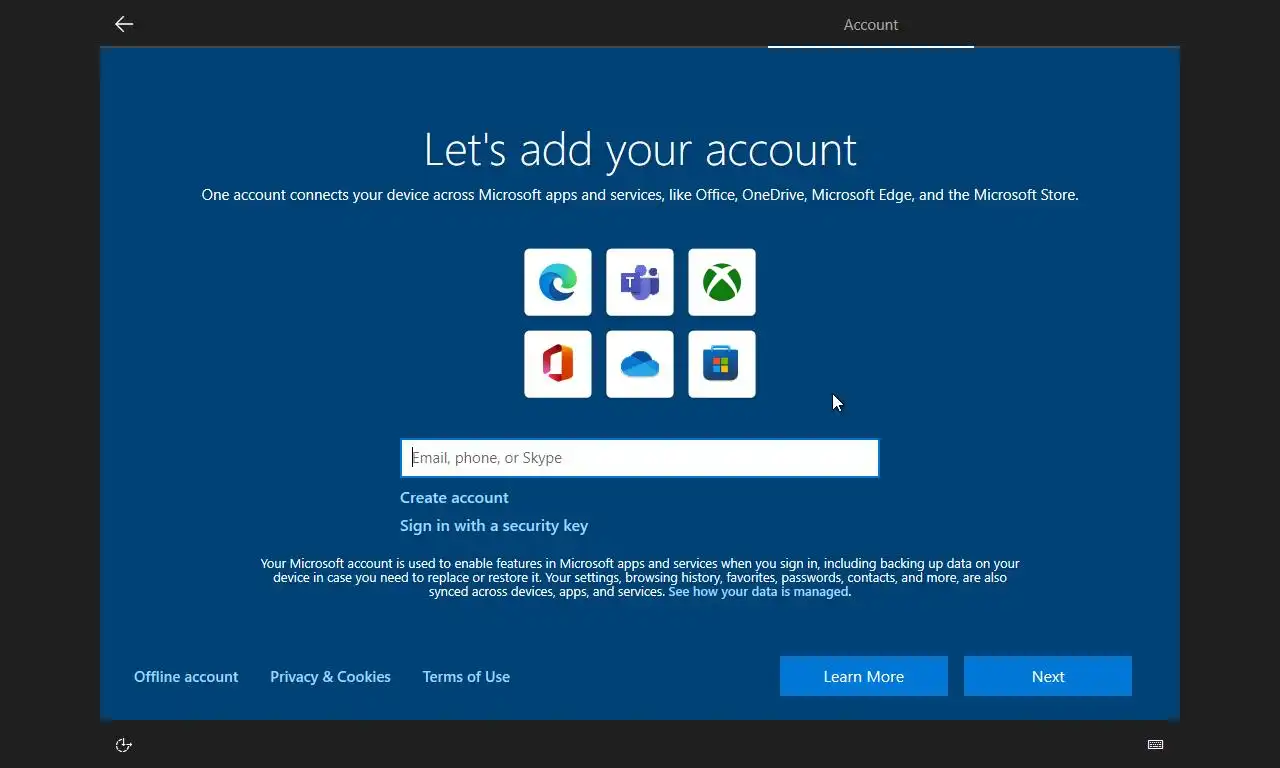Screen dimensions: 1280x768
Task: Click the Next button
Action: [1048, 676]
